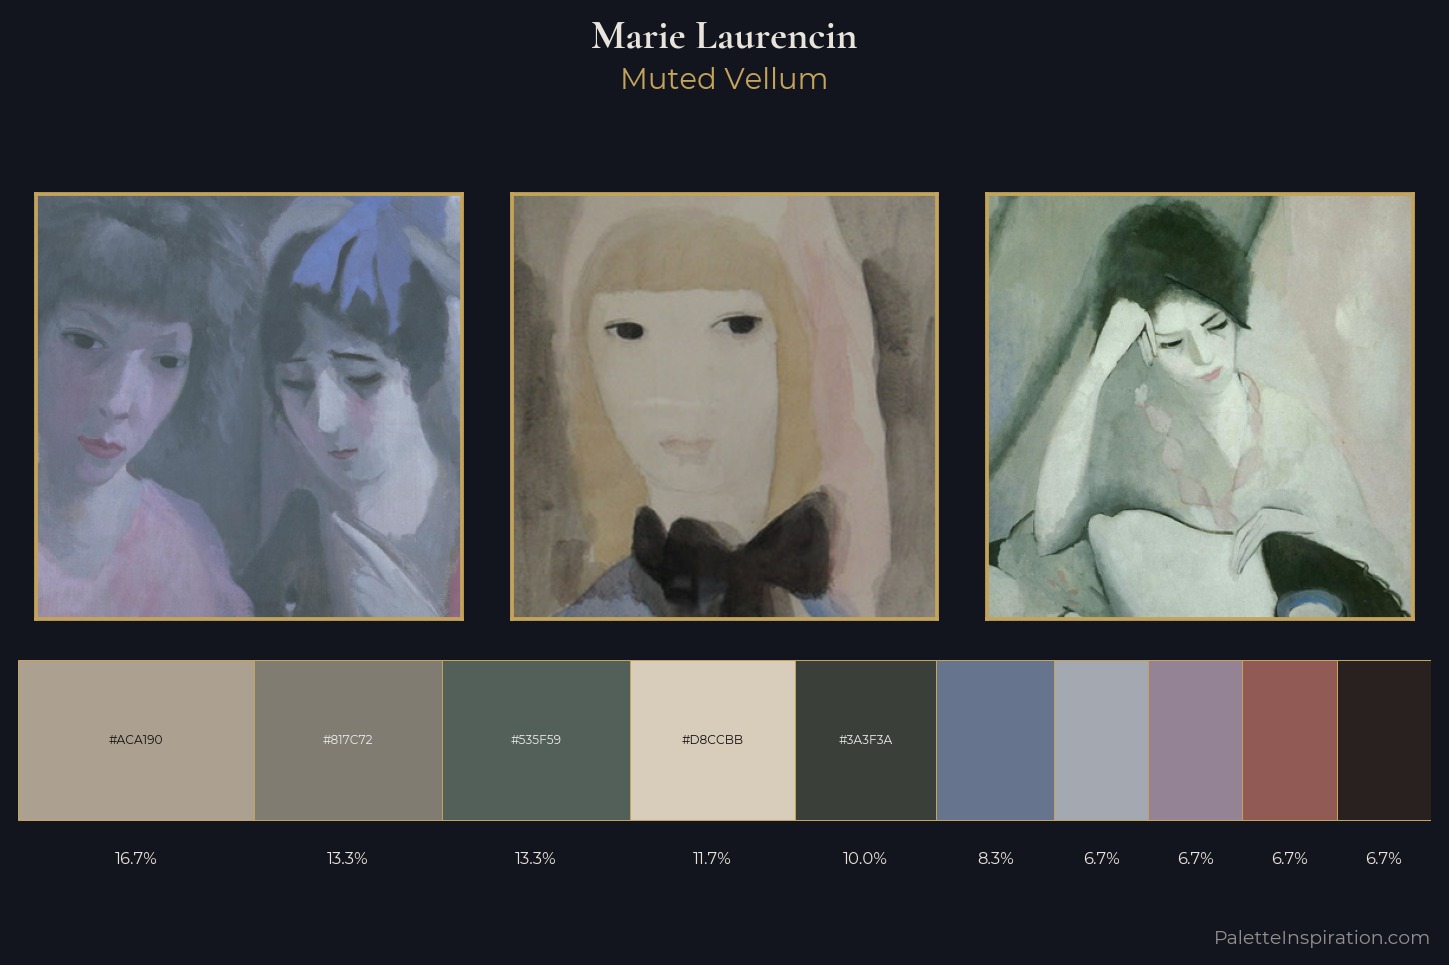The height and width of the screenshot is (965, 1449).
Task: Pick the near-black brown swatch
Action: (1384, 740)
